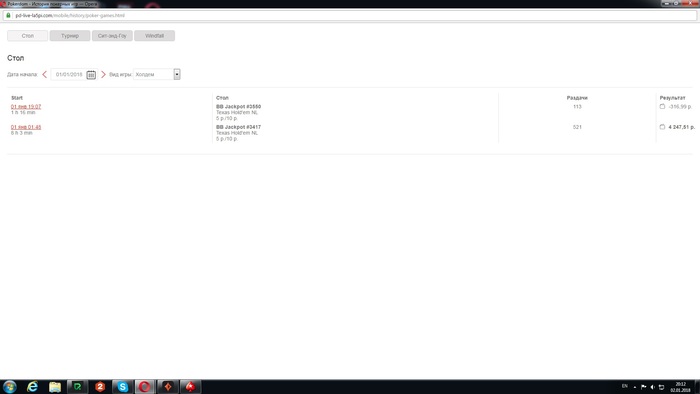The width and height of the screenshot is (700, 394).
Task: Open PokerStars from the taskbar
Action: pos(191,386)
